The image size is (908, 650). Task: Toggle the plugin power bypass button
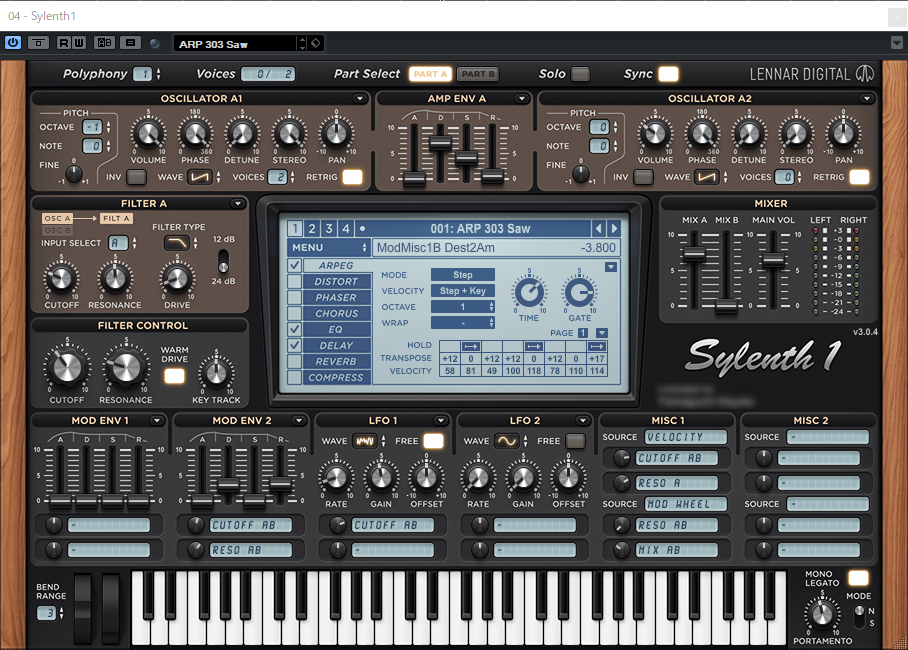[13, 42]
